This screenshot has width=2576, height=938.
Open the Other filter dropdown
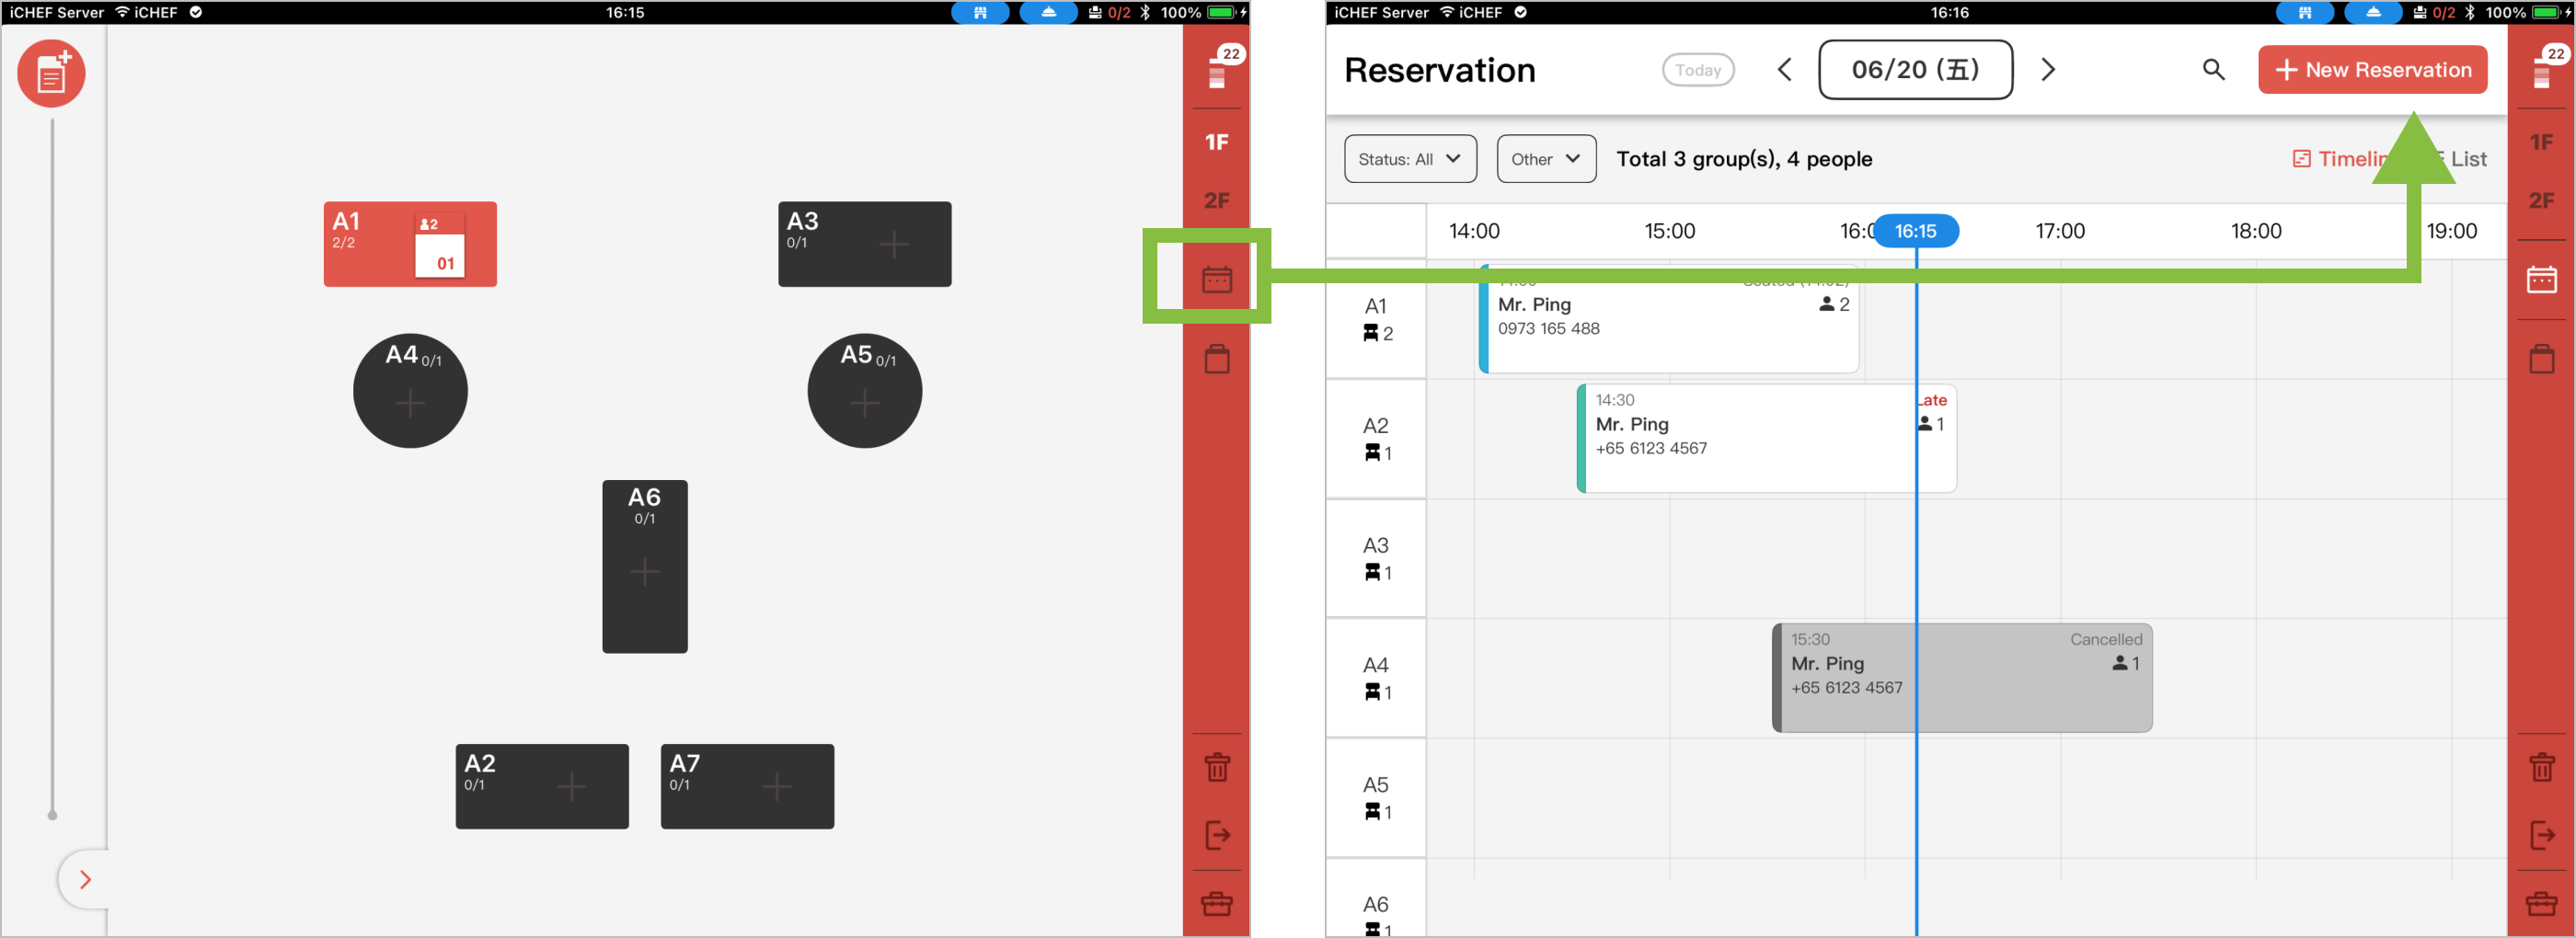[x=1545, y=159]
